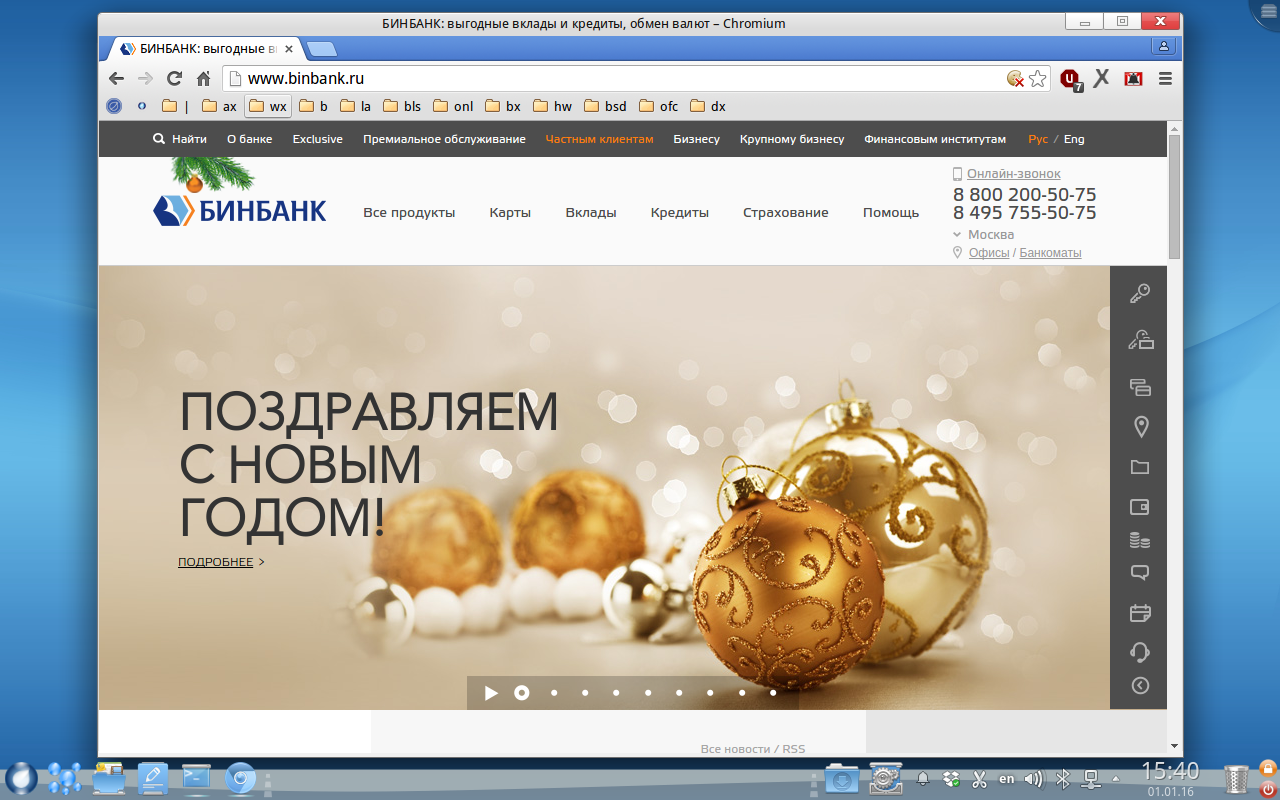The image size is (1280, 800).
Task: Open the Вклады navigation item
Action: [x=591, y=212]
